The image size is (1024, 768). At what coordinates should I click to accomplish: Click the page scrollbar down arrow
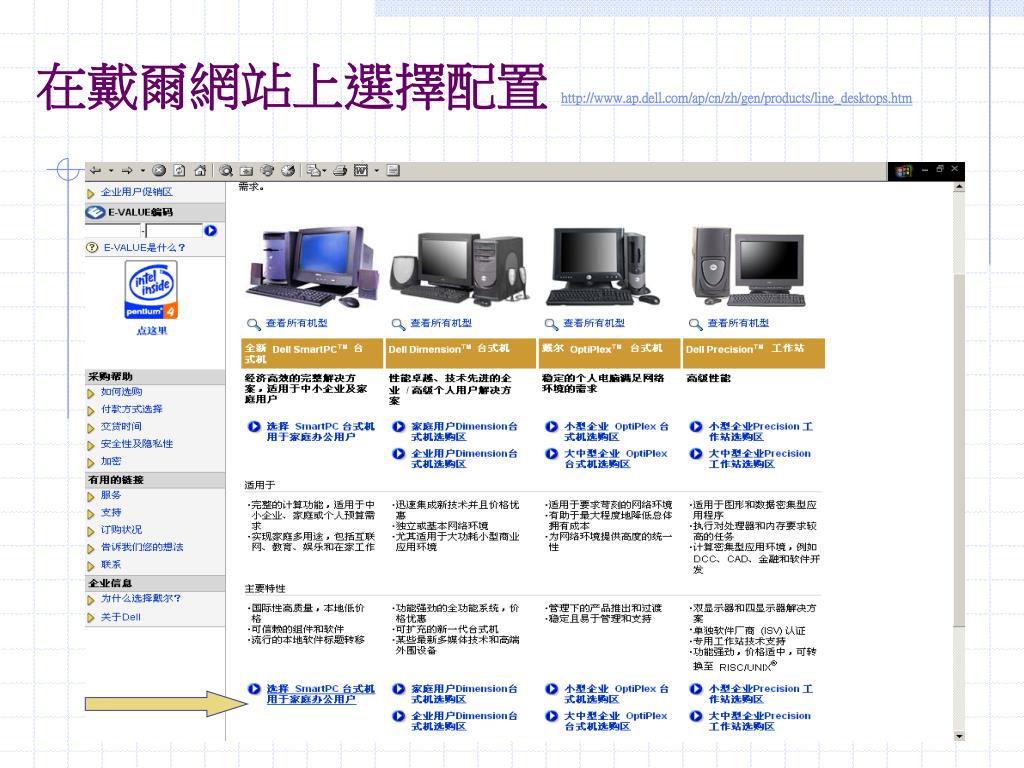pos(959,736)
